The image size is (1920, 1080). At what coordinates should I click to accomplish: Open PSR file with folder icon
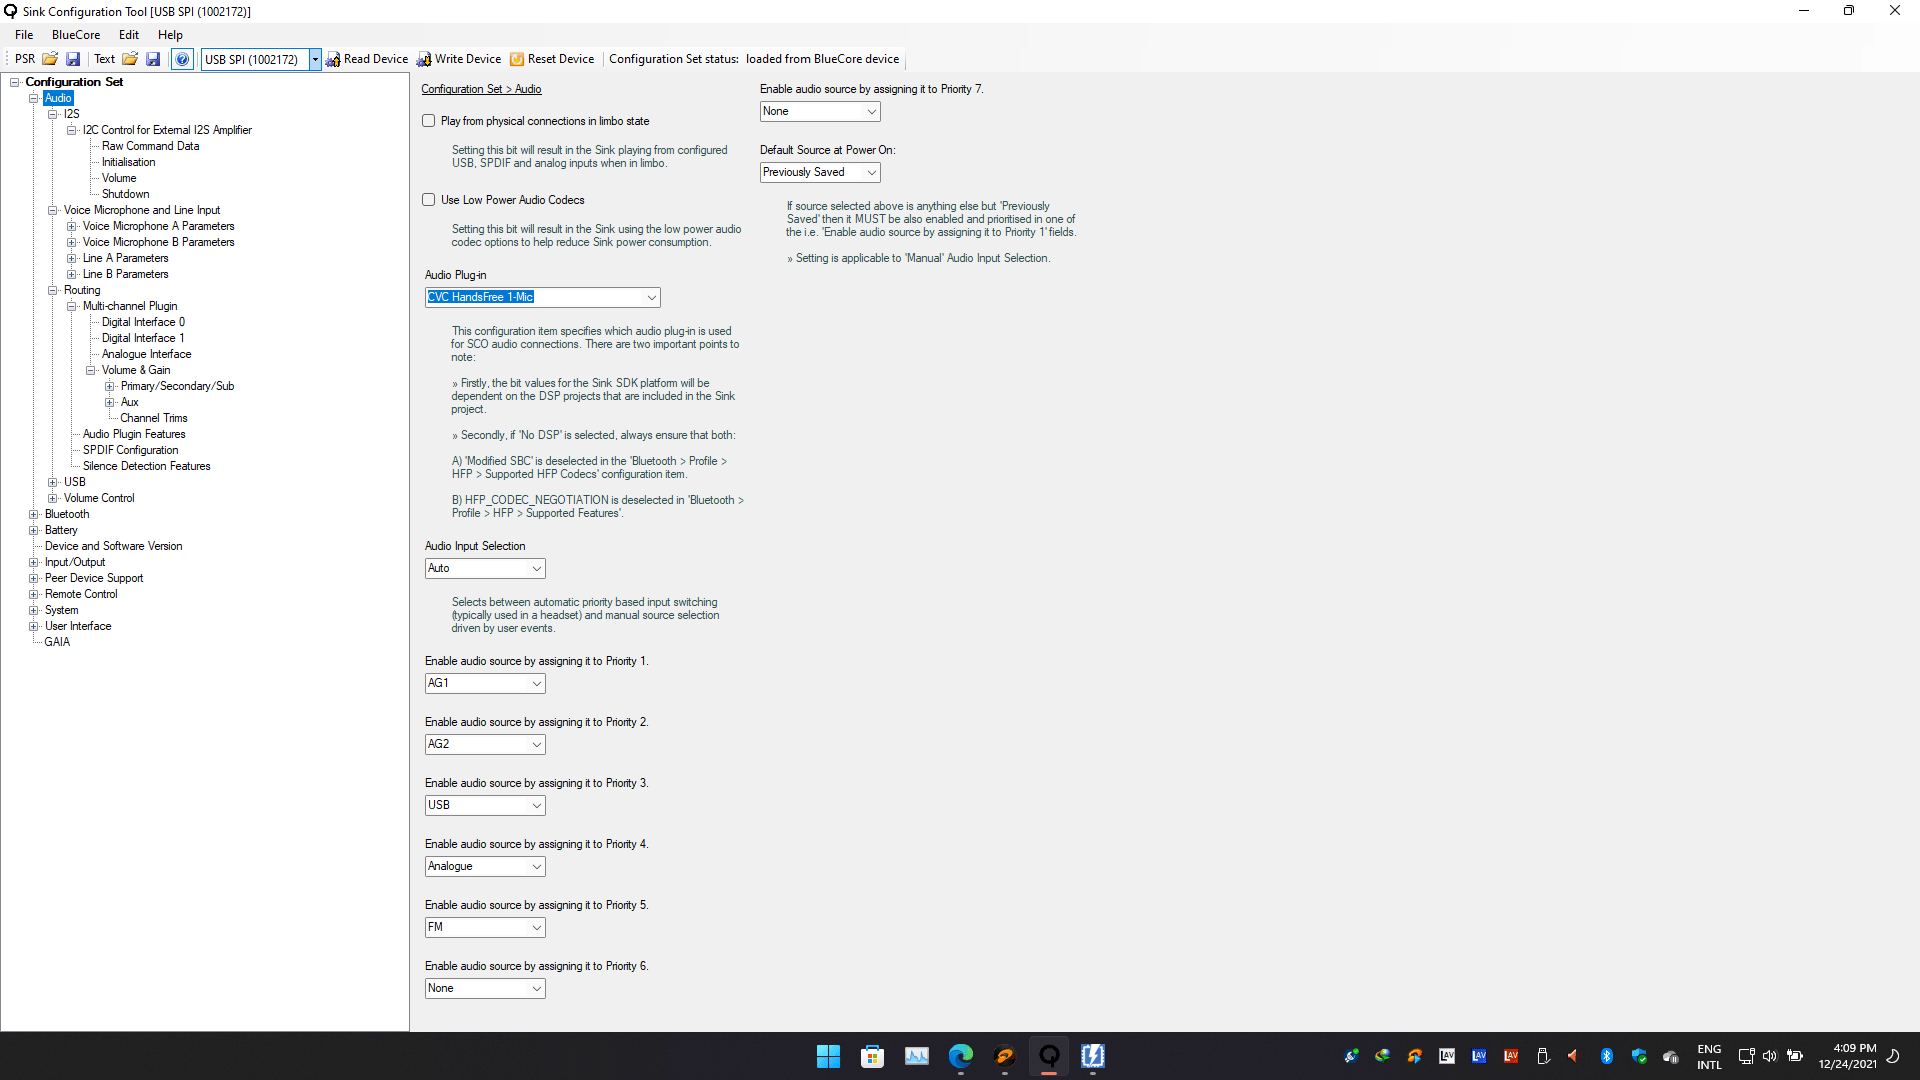coord(50,59)
